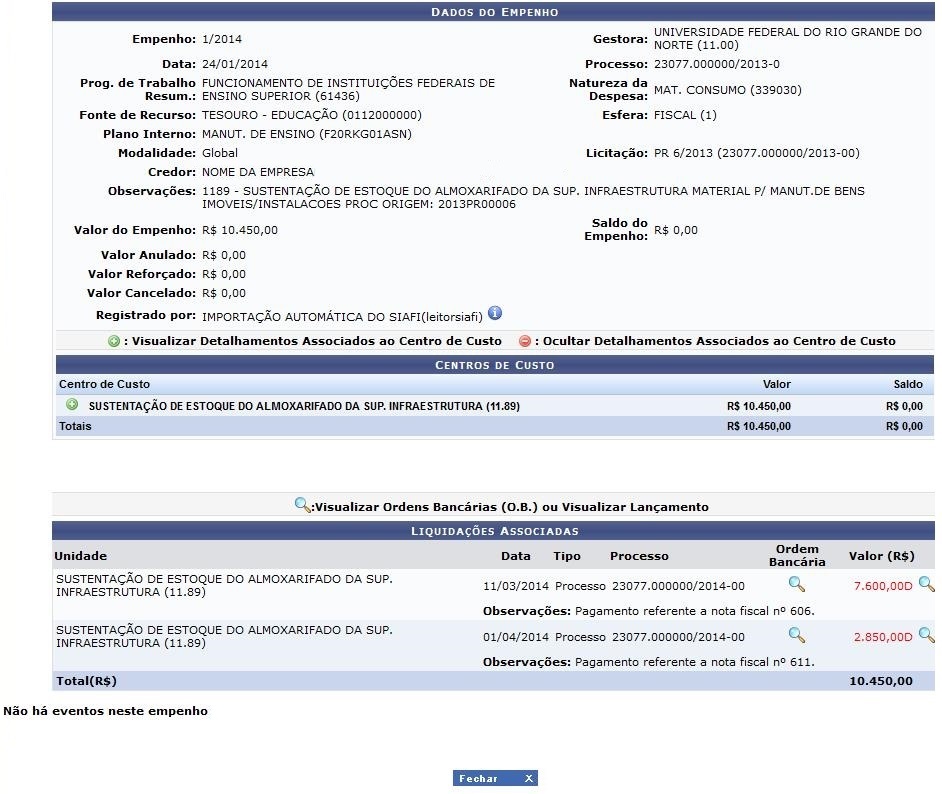Click process number in the 01/04/2014 liquidation row
942x794 pixels.
click(x=678, y=637)
